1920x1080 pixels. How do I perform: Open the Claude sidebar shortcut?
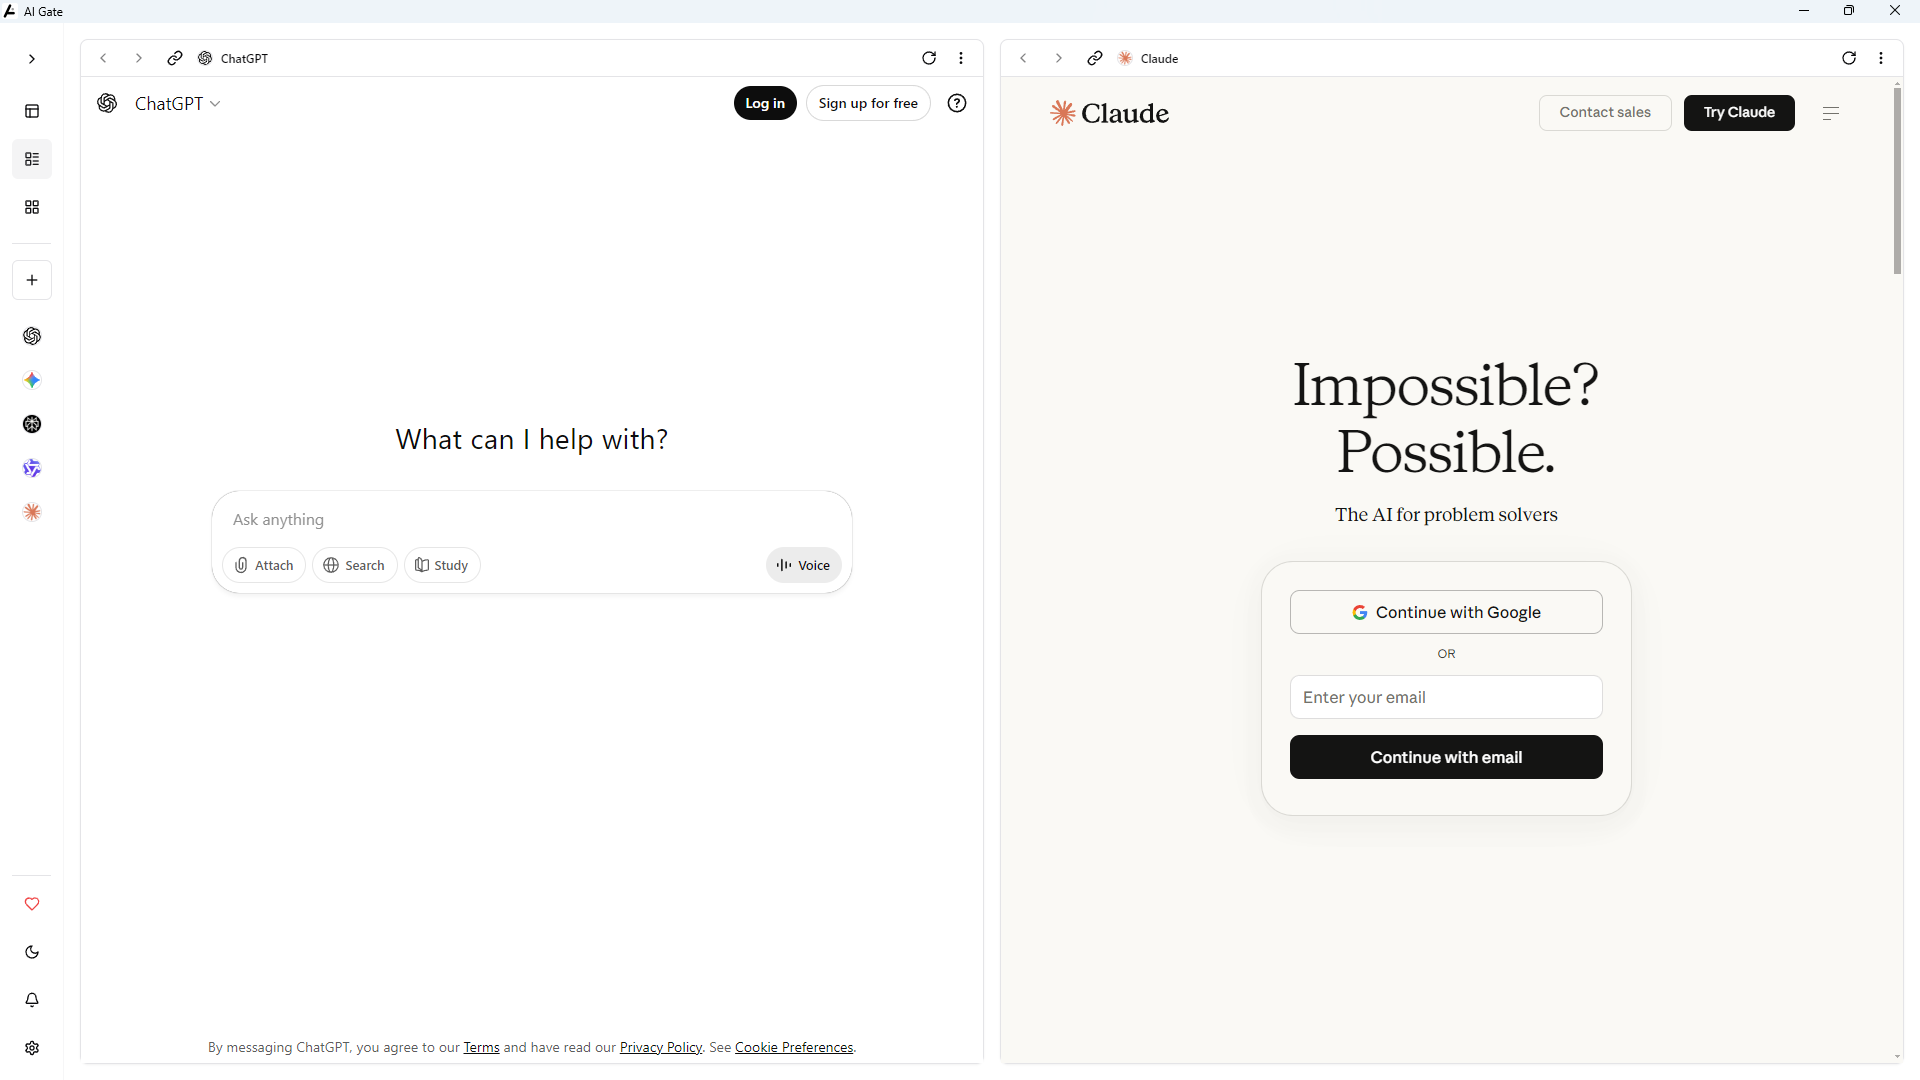[x=32, y=512]
